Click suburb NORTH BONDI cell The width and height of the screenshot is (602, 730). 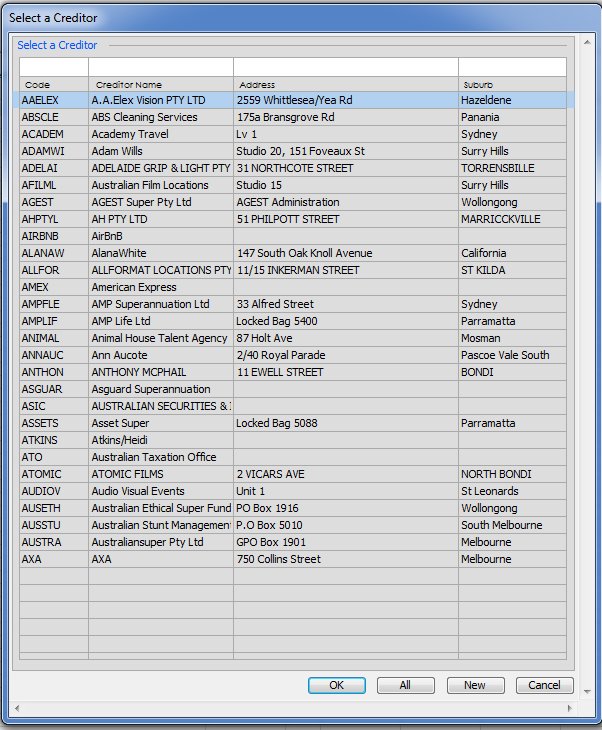tap(512, 474)
